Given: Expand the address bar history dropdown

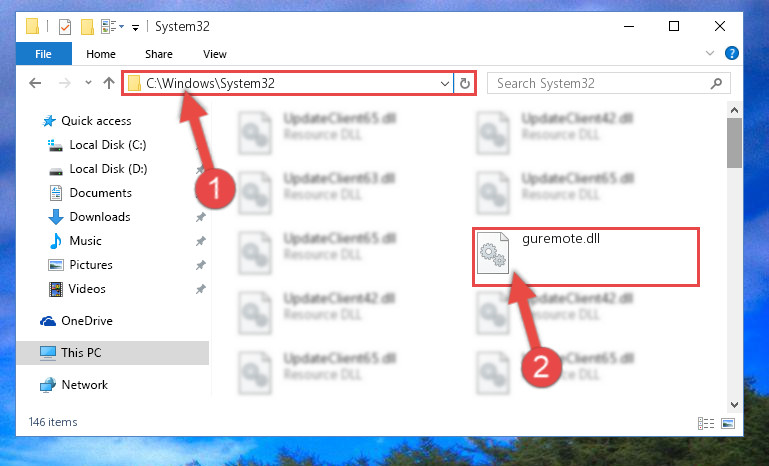Looking at the screenshot, I should click(445, 83).
